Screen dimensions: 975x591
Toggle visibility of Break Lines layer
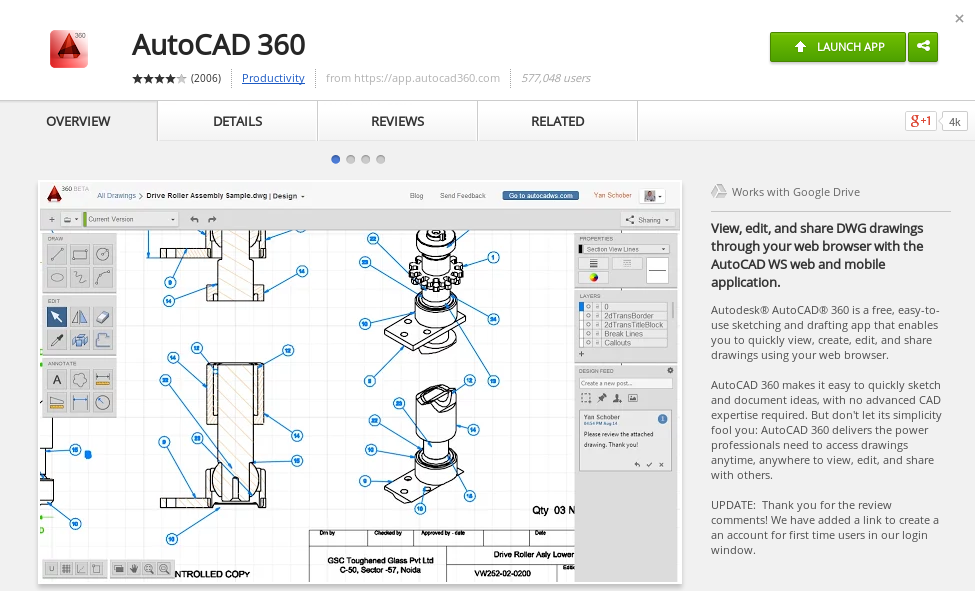click(x=588, y=334)
